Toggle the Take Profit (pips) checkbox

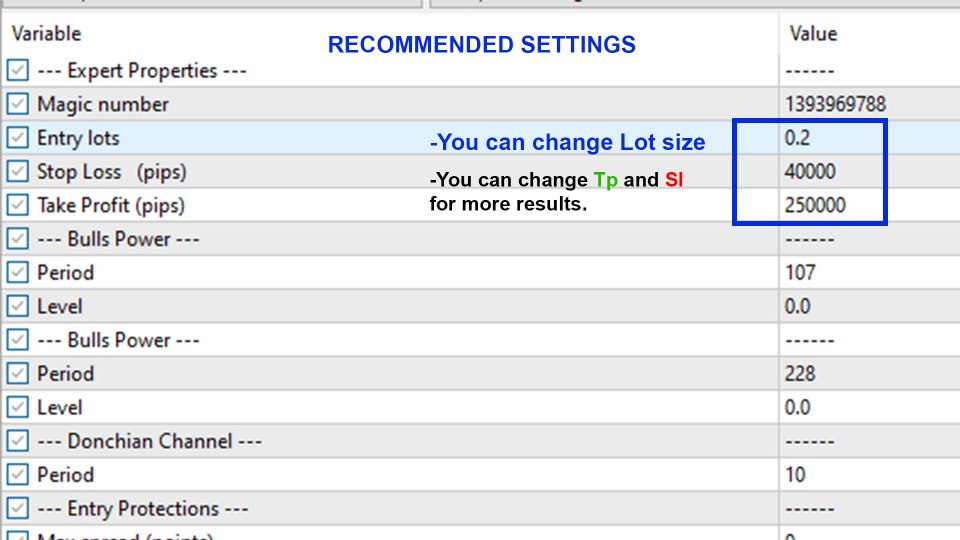pyautogui.click(x=17, y=205)
